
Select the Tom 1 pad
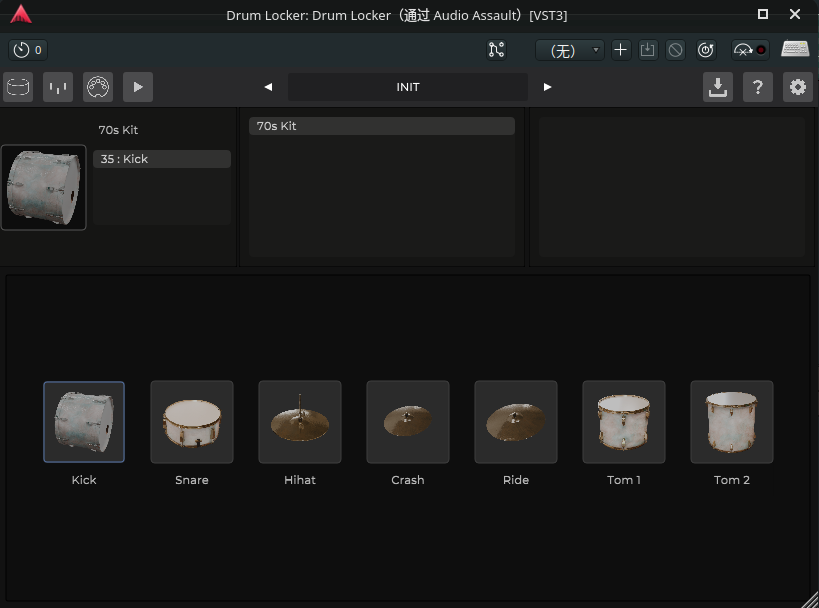tap(624, 422)
